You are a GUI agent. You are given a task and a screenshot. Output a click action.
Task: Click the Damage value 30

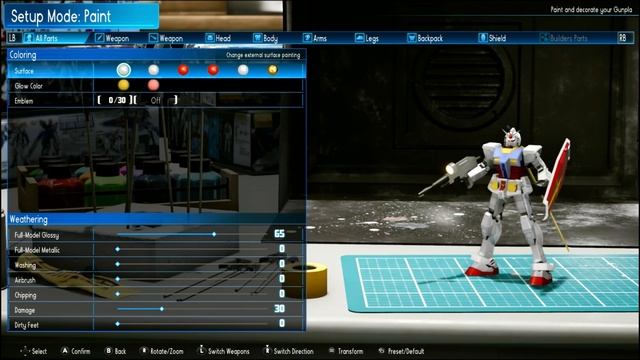pyautogui.click(x=280, y=309)
